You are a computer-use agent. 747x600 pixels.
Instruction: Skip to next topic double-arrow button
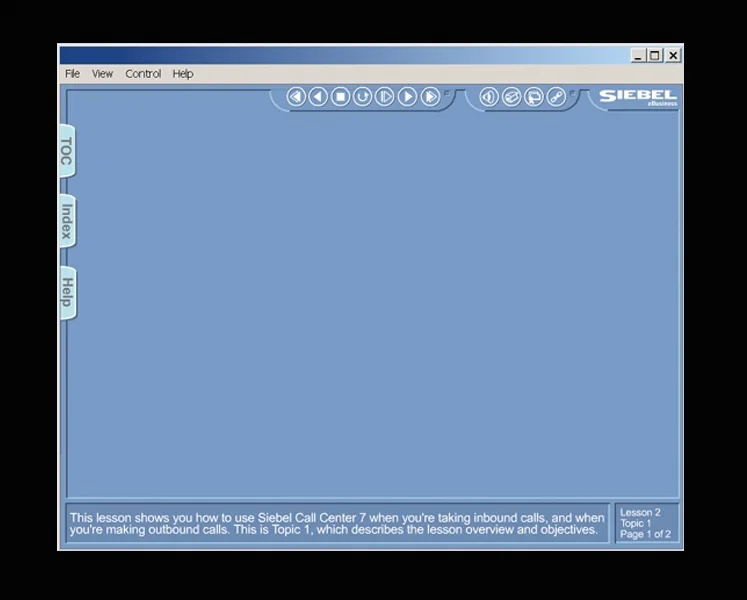pos(430,97)
